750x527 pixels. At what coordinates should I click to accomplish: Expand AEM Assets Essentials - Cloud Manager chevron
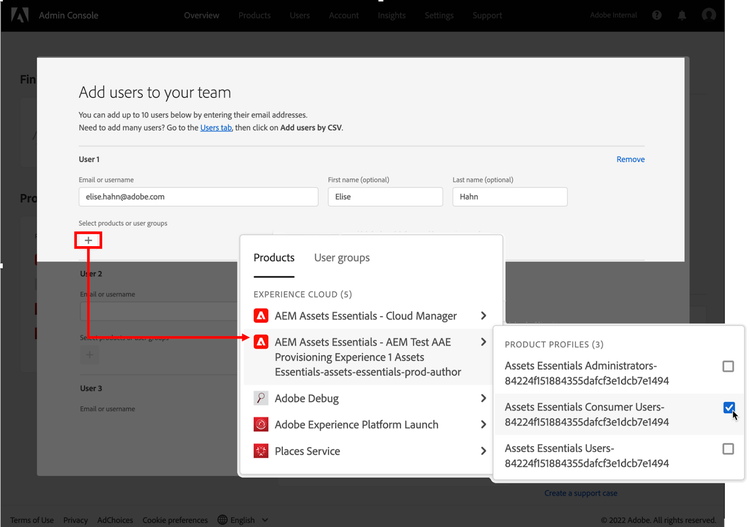pyautogui.click(x=483, y=316)
